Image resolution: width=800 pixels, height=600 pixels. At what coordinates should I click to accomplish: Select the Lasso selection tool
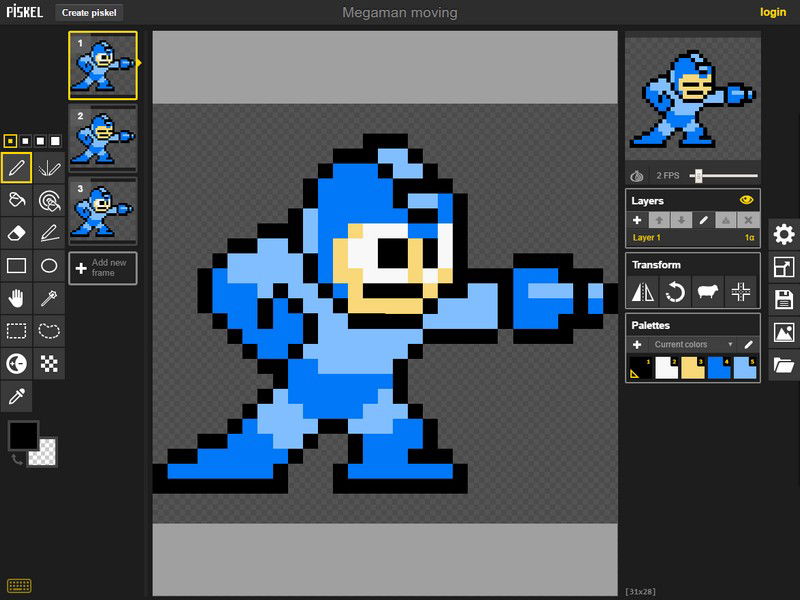coord(49,331)
